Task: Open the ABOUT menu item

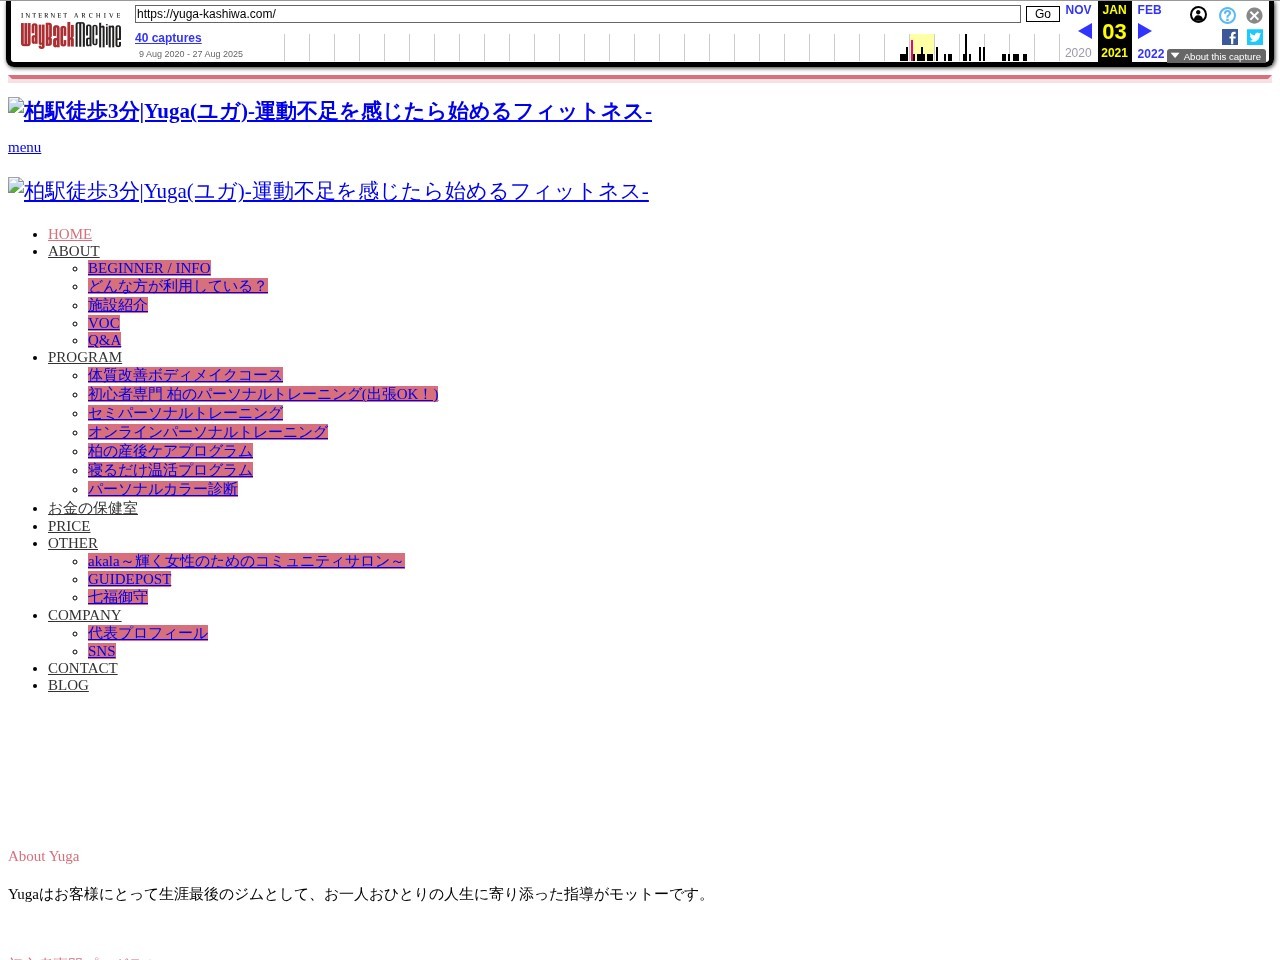Action: tap(74, 251)
